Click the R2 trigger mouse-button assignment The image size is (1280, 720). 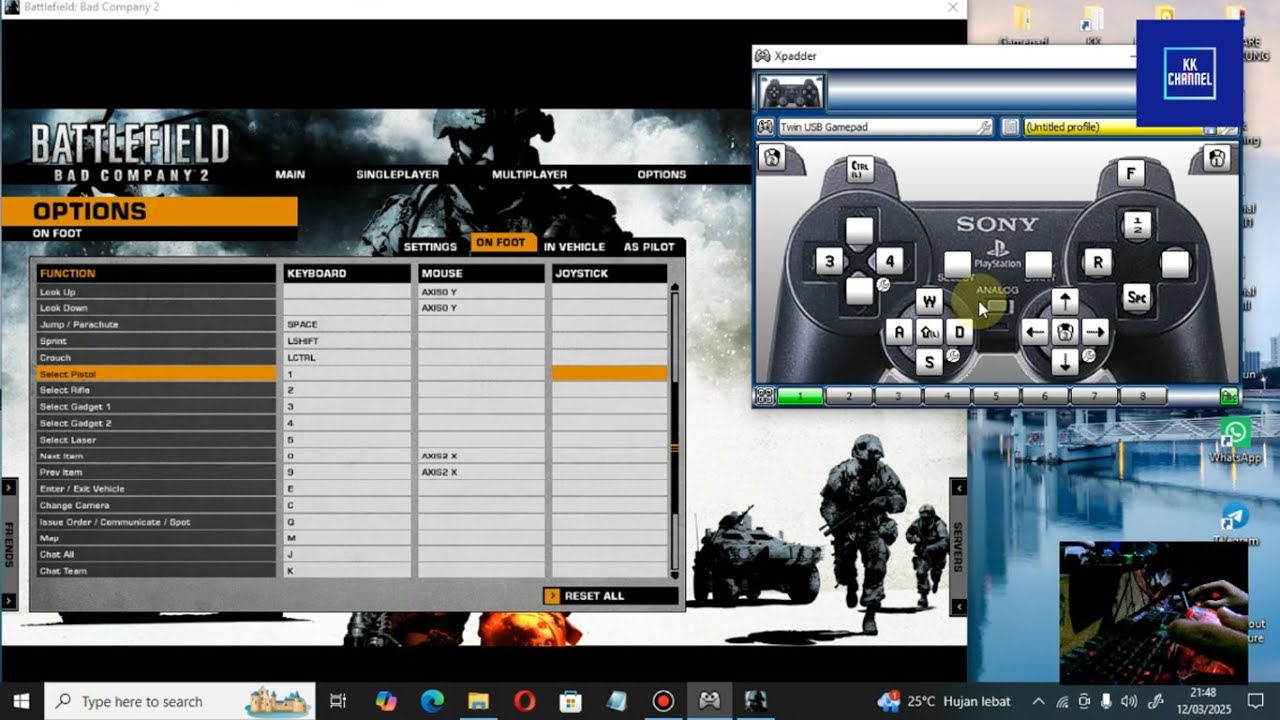(1217, 158)
